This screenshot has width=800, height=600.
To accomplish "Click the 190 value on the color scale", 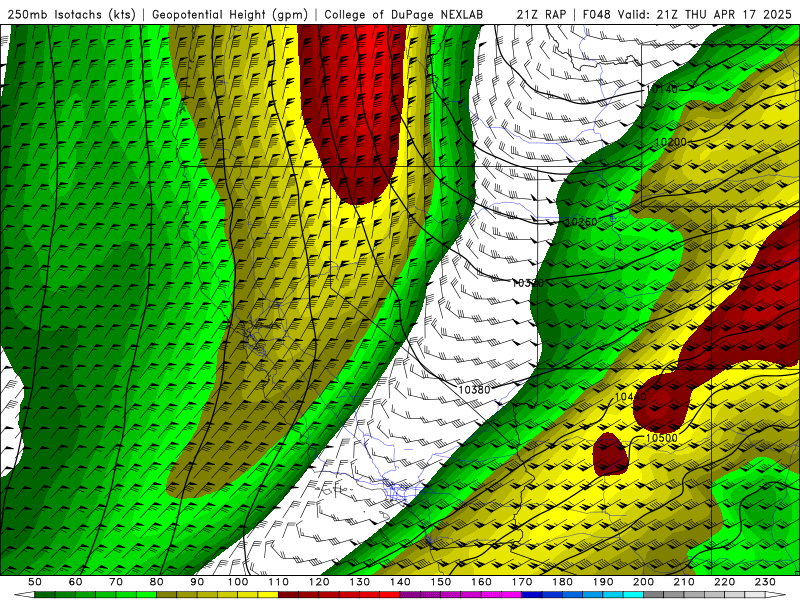I will 603,582.
